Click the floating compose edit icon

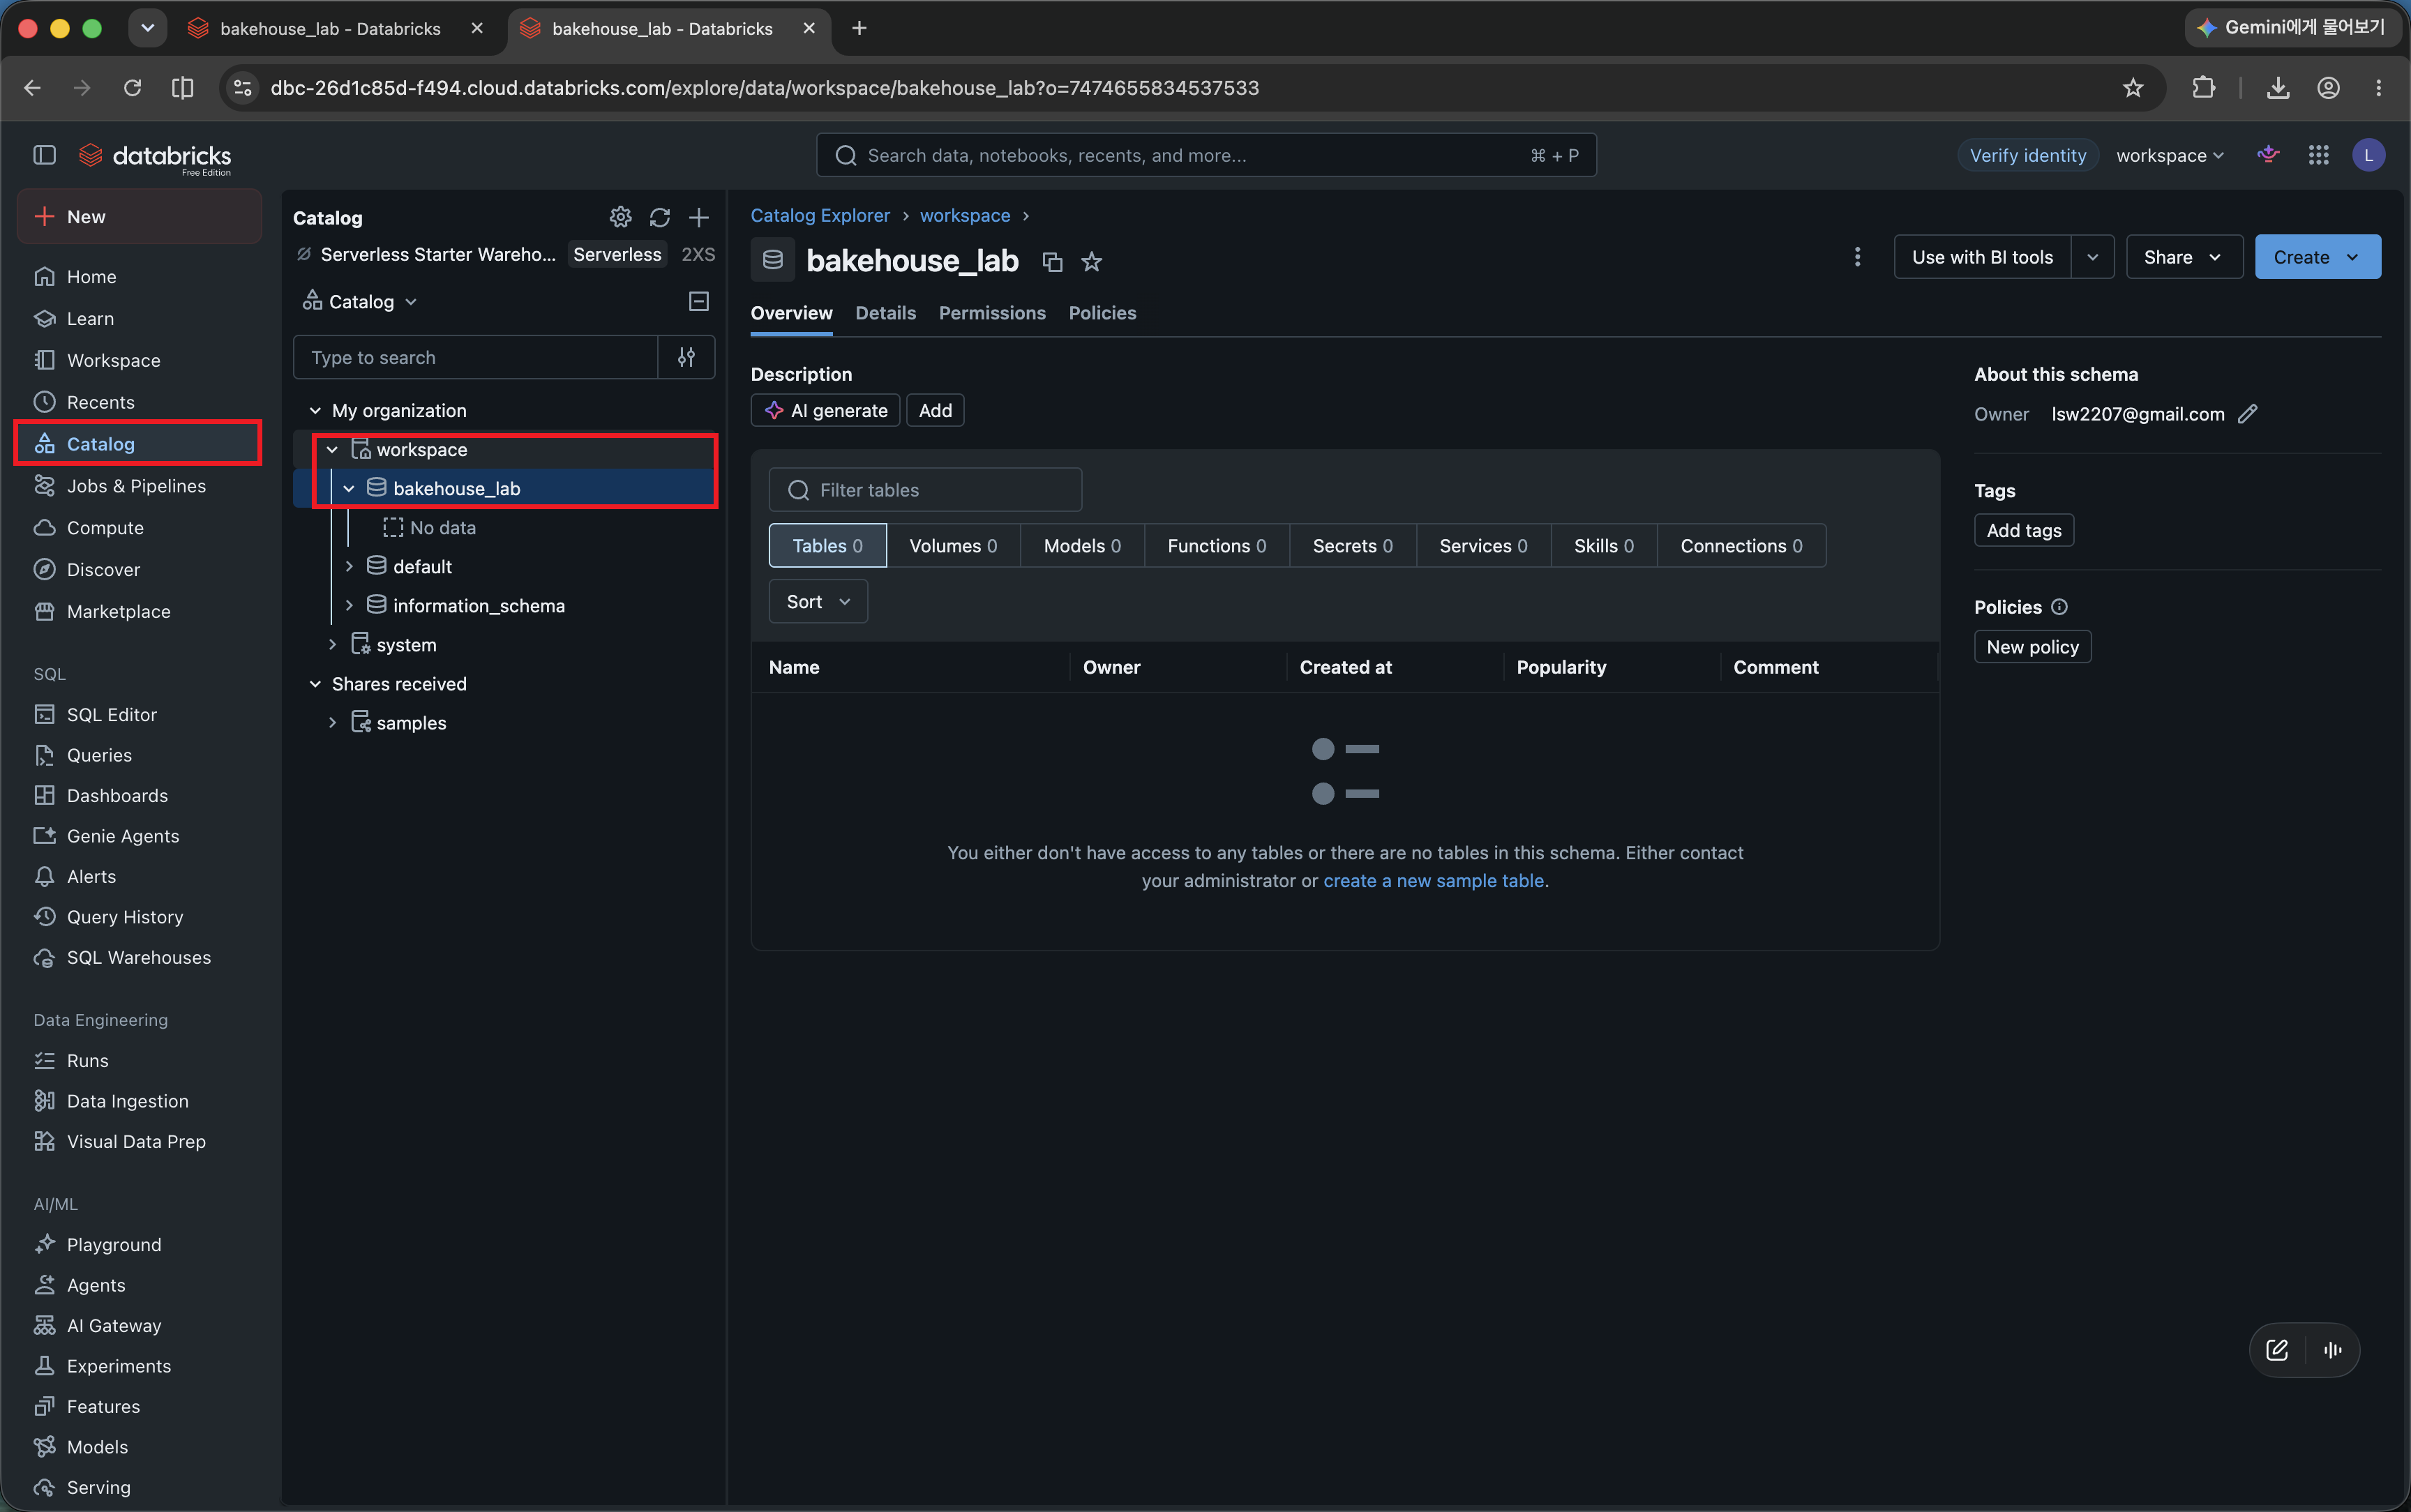pos(2277,1350)
